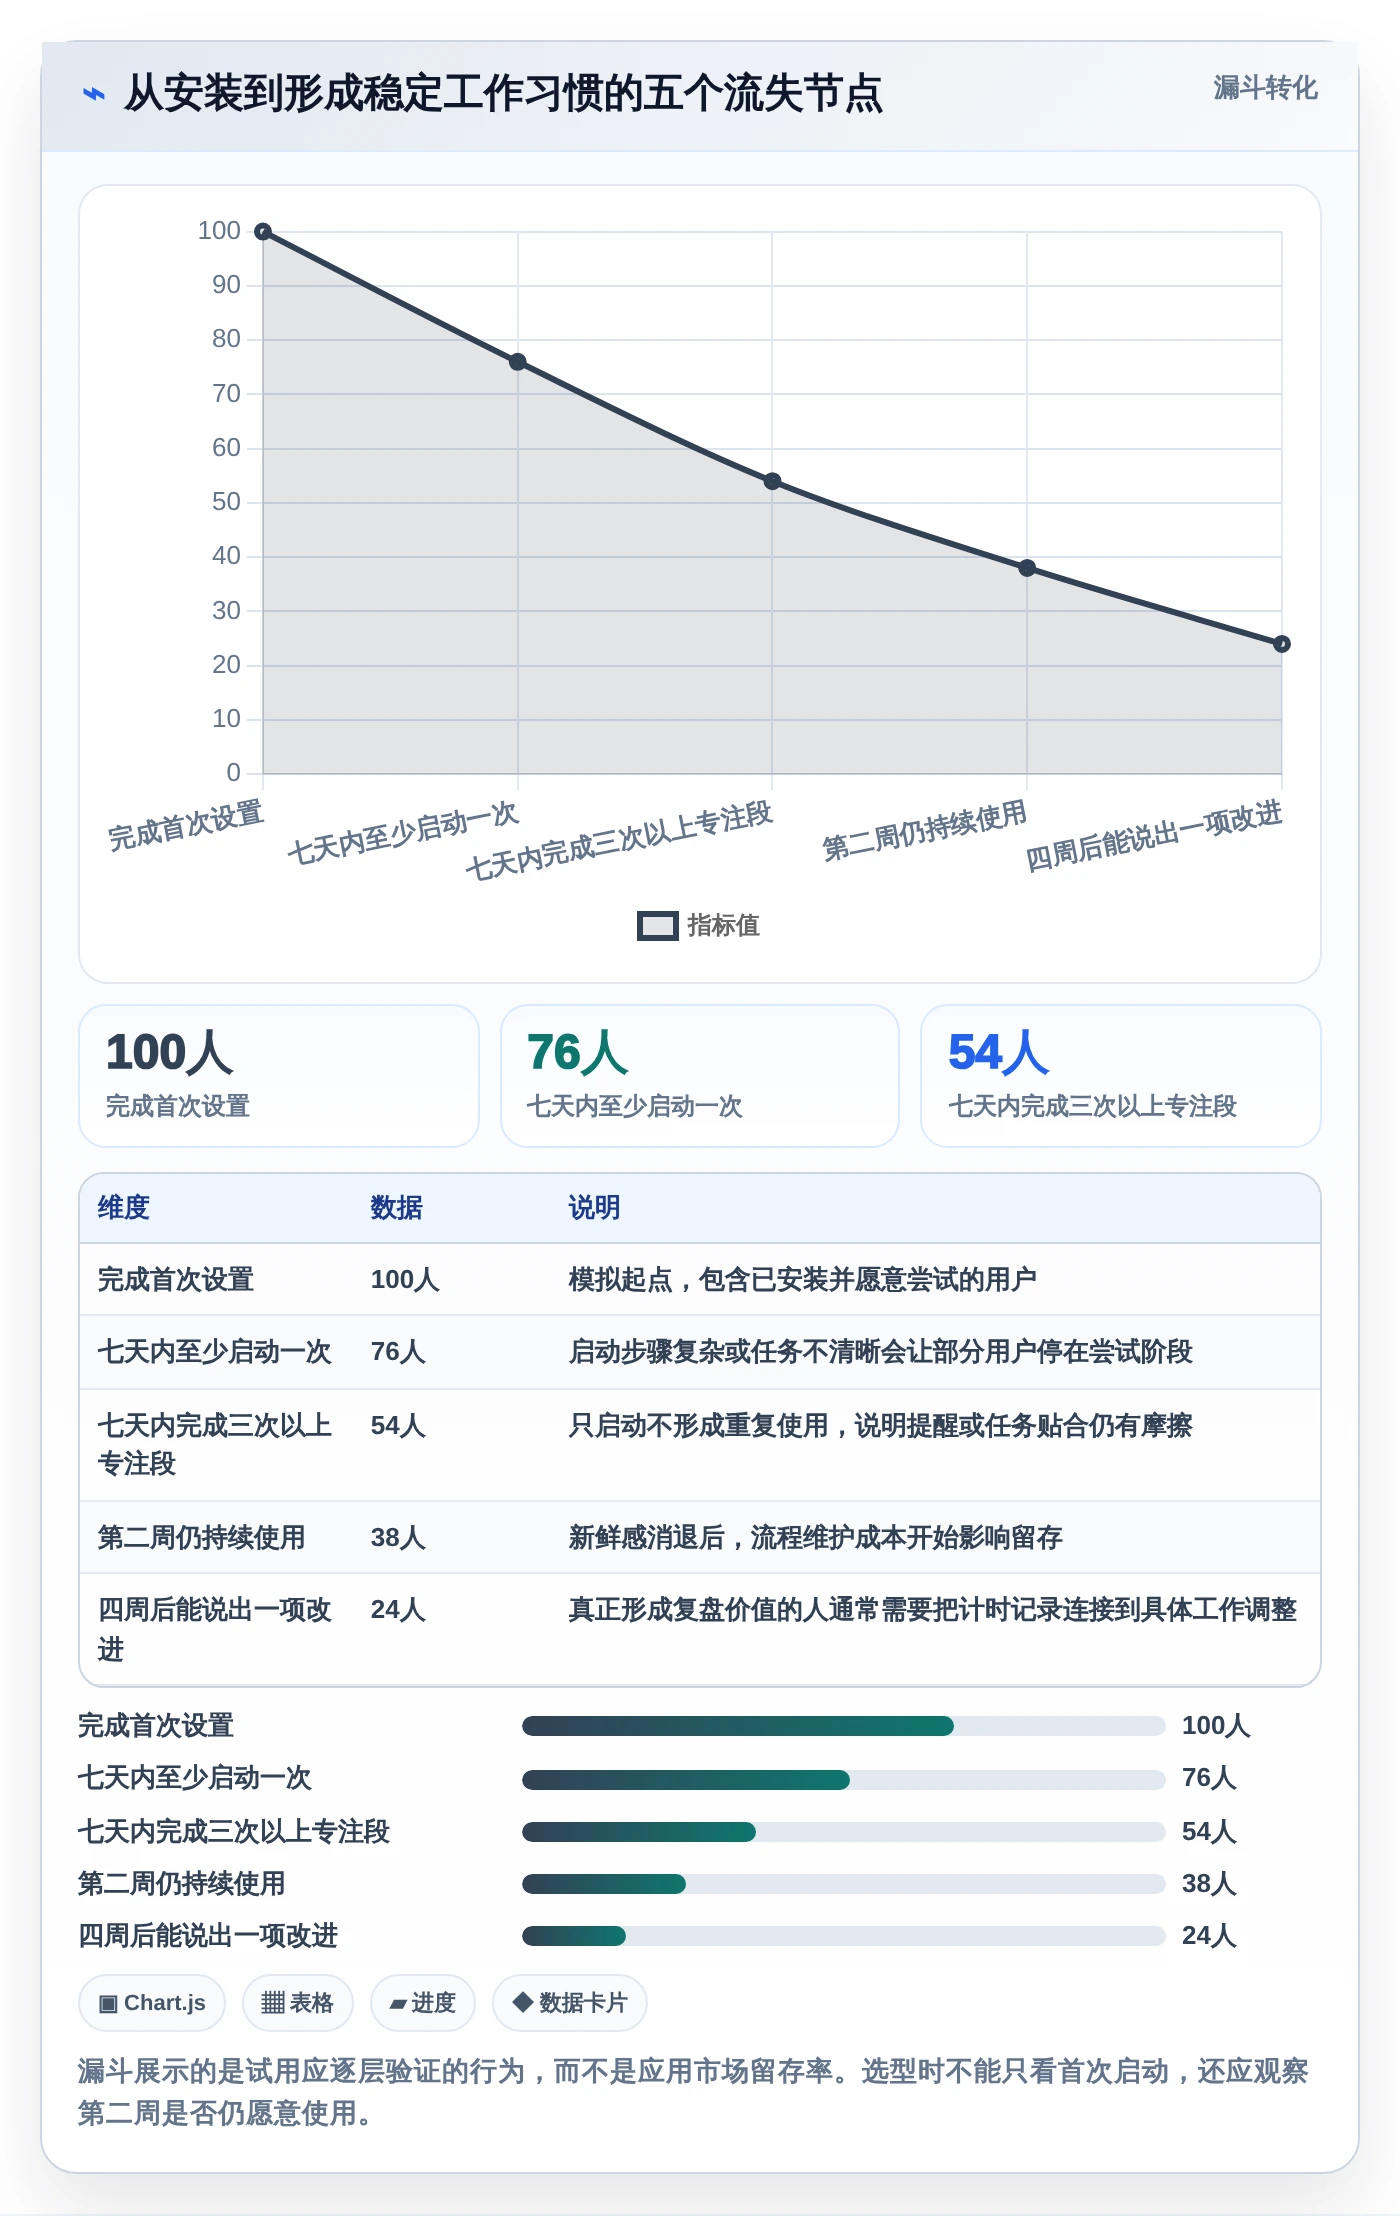Click the 表格 tag chip
The width and height of the screenshot is (1400, 2216).
[298, 2003]
